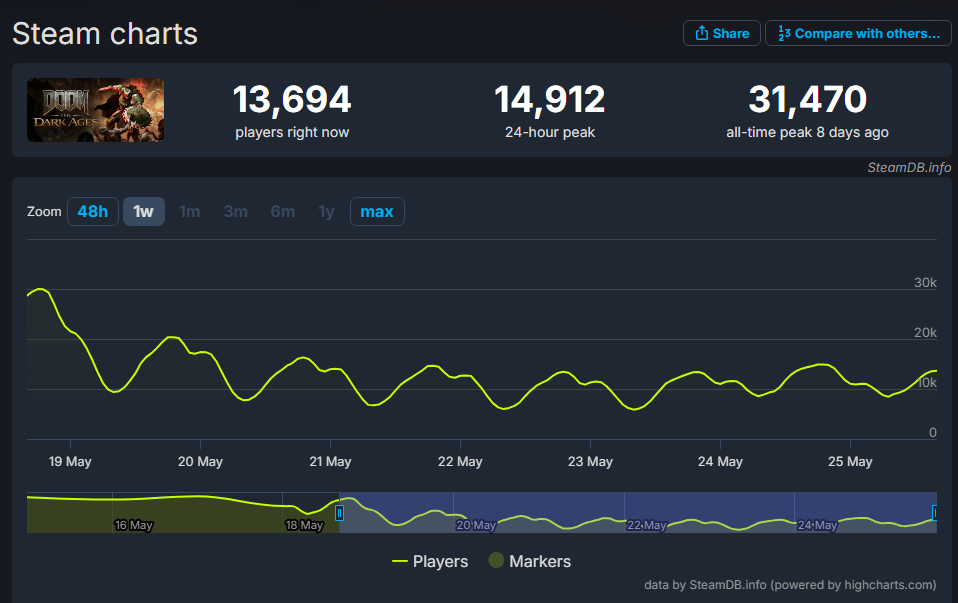Click the 25 May axis label
The height and width of the screenshot is (603, 958).
coord(850,462)
